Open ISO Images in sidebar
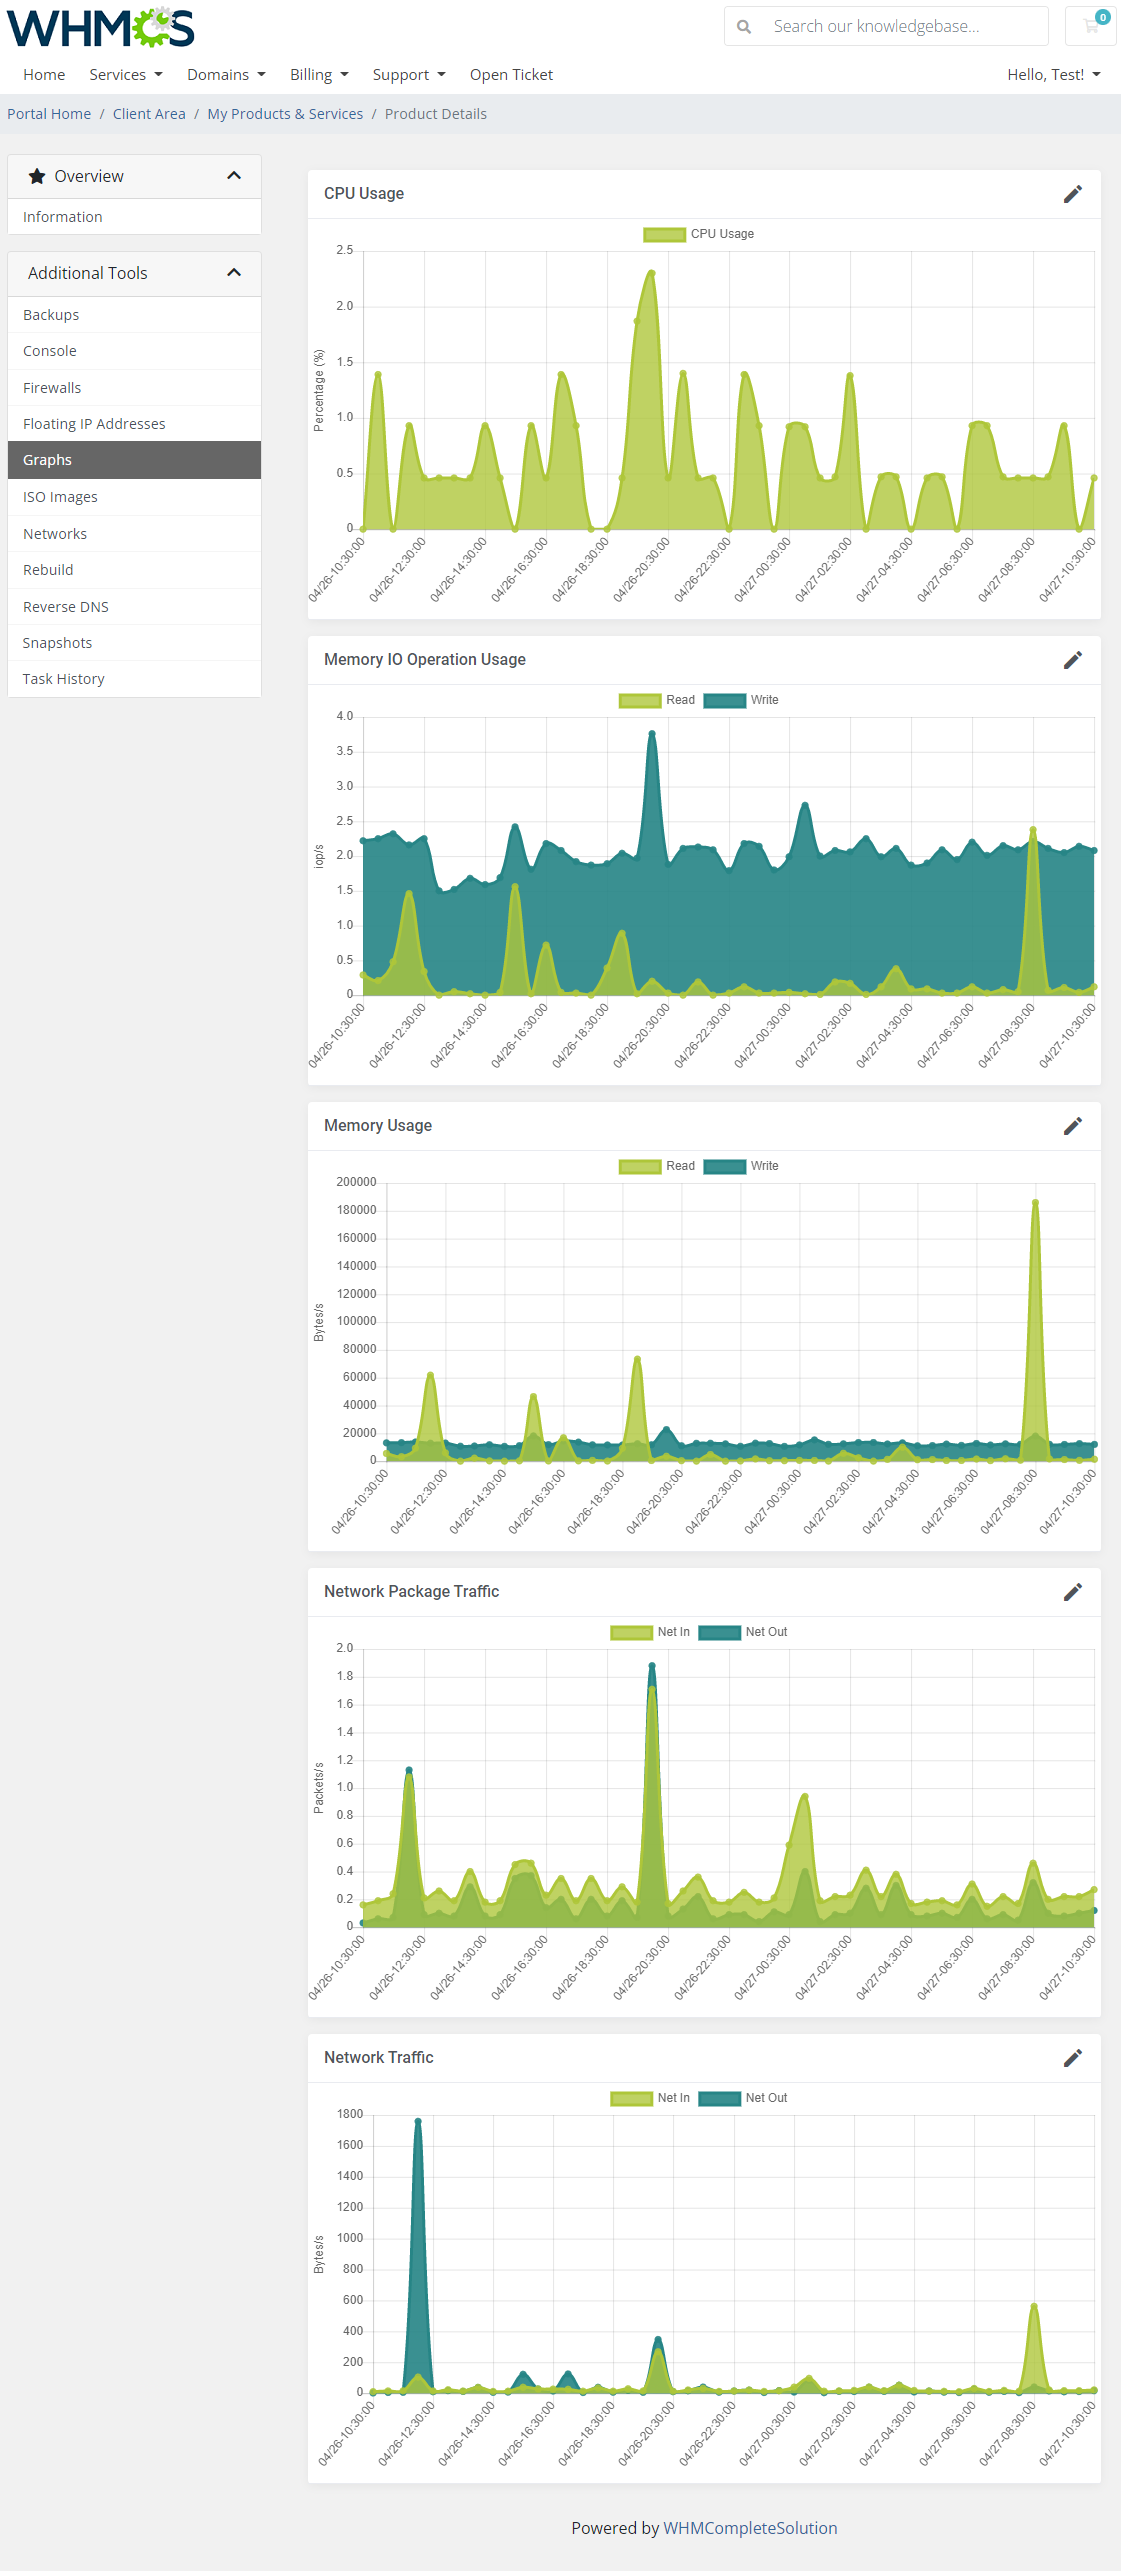The width and height of the screenshot is (1121, 2571). point(134,497)
